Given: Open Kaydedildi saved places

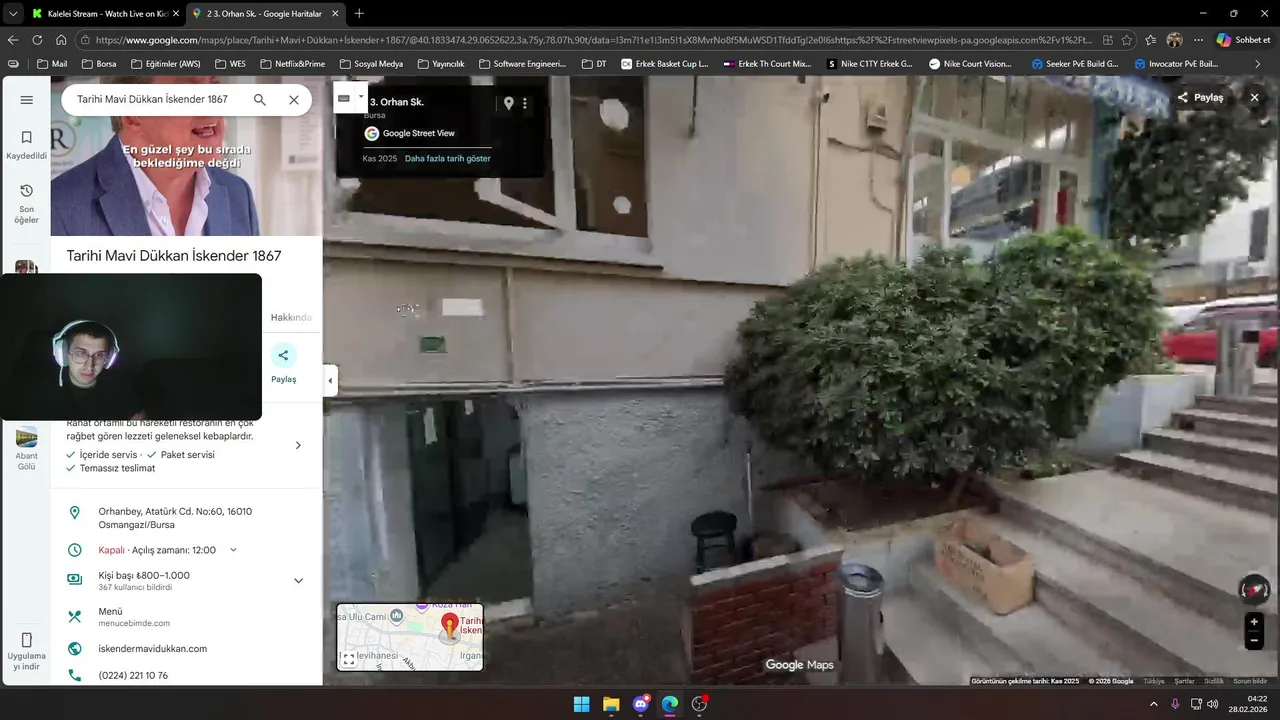Looking at the screenshot, I should click(27, 145).
